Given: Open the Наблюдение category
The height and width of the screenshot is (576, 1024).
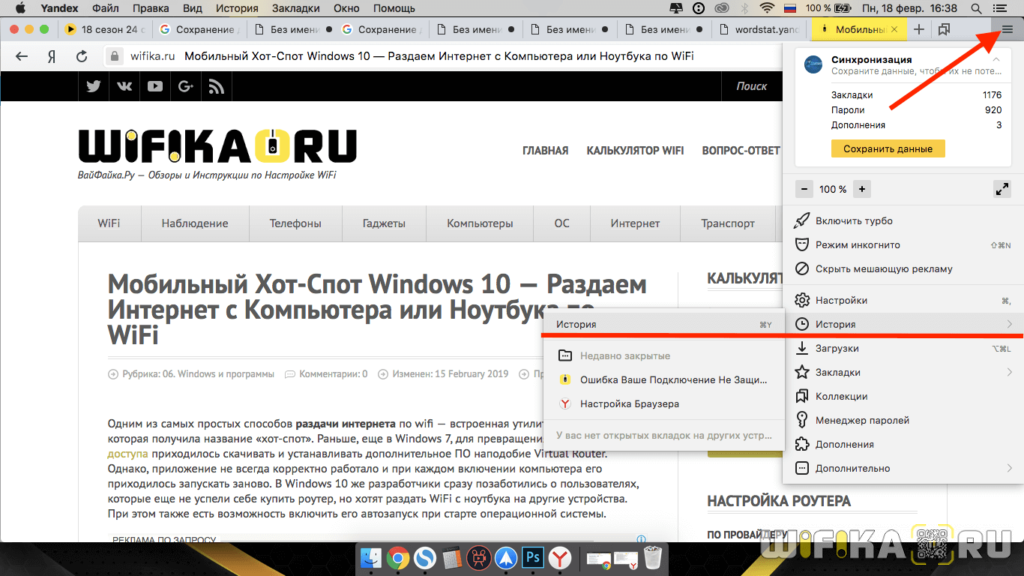Looking at the screenshot, I should coord(195,223).
